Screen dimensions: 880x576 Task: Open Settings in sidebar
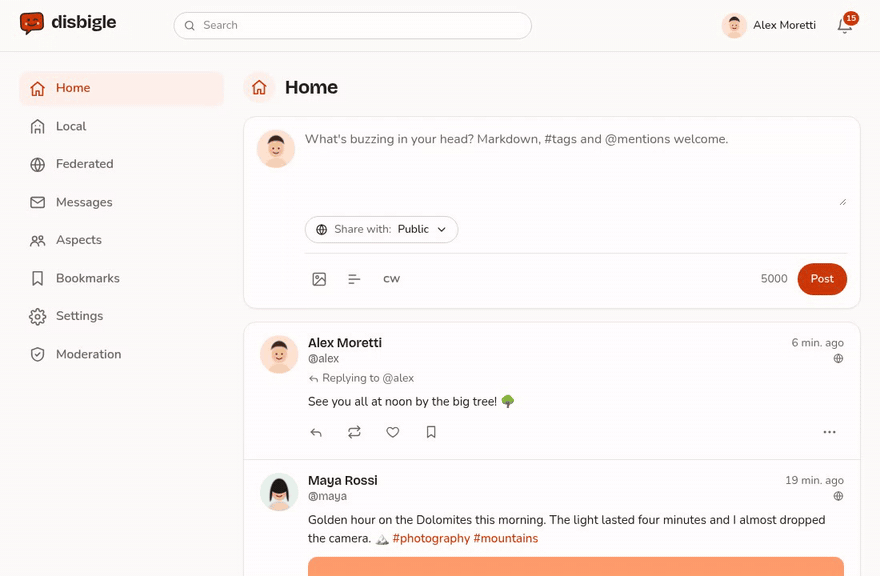[121, 316]
